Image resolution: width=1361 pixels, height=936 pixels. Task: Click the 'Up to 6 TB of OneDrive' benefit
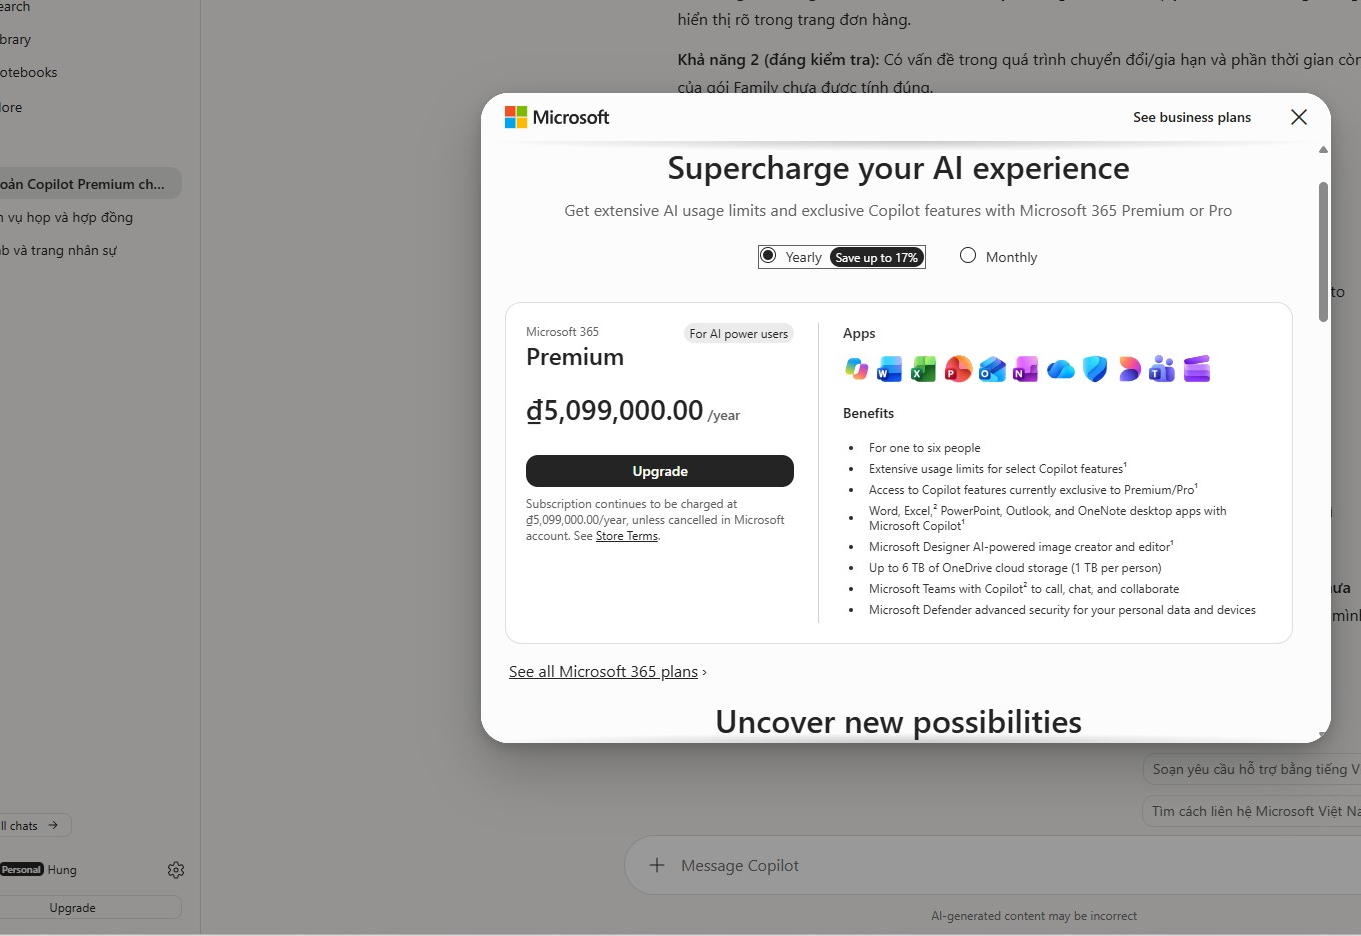click(x=1015, y=568)
